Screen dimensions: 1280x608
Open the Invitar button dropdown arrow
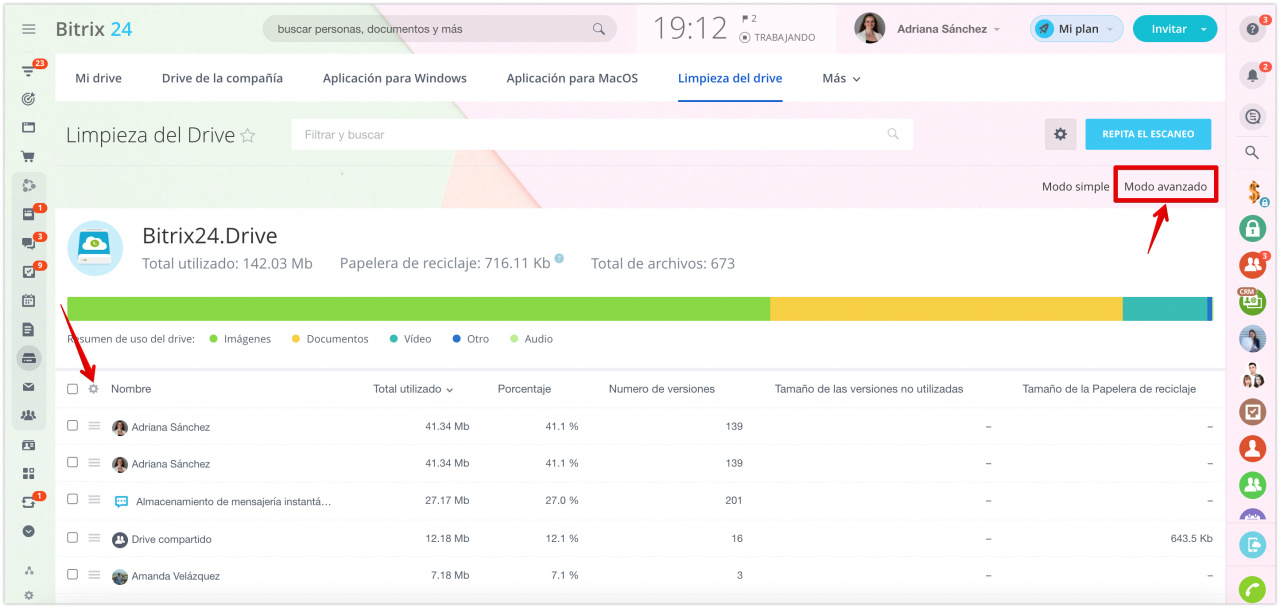[1204, 29]
